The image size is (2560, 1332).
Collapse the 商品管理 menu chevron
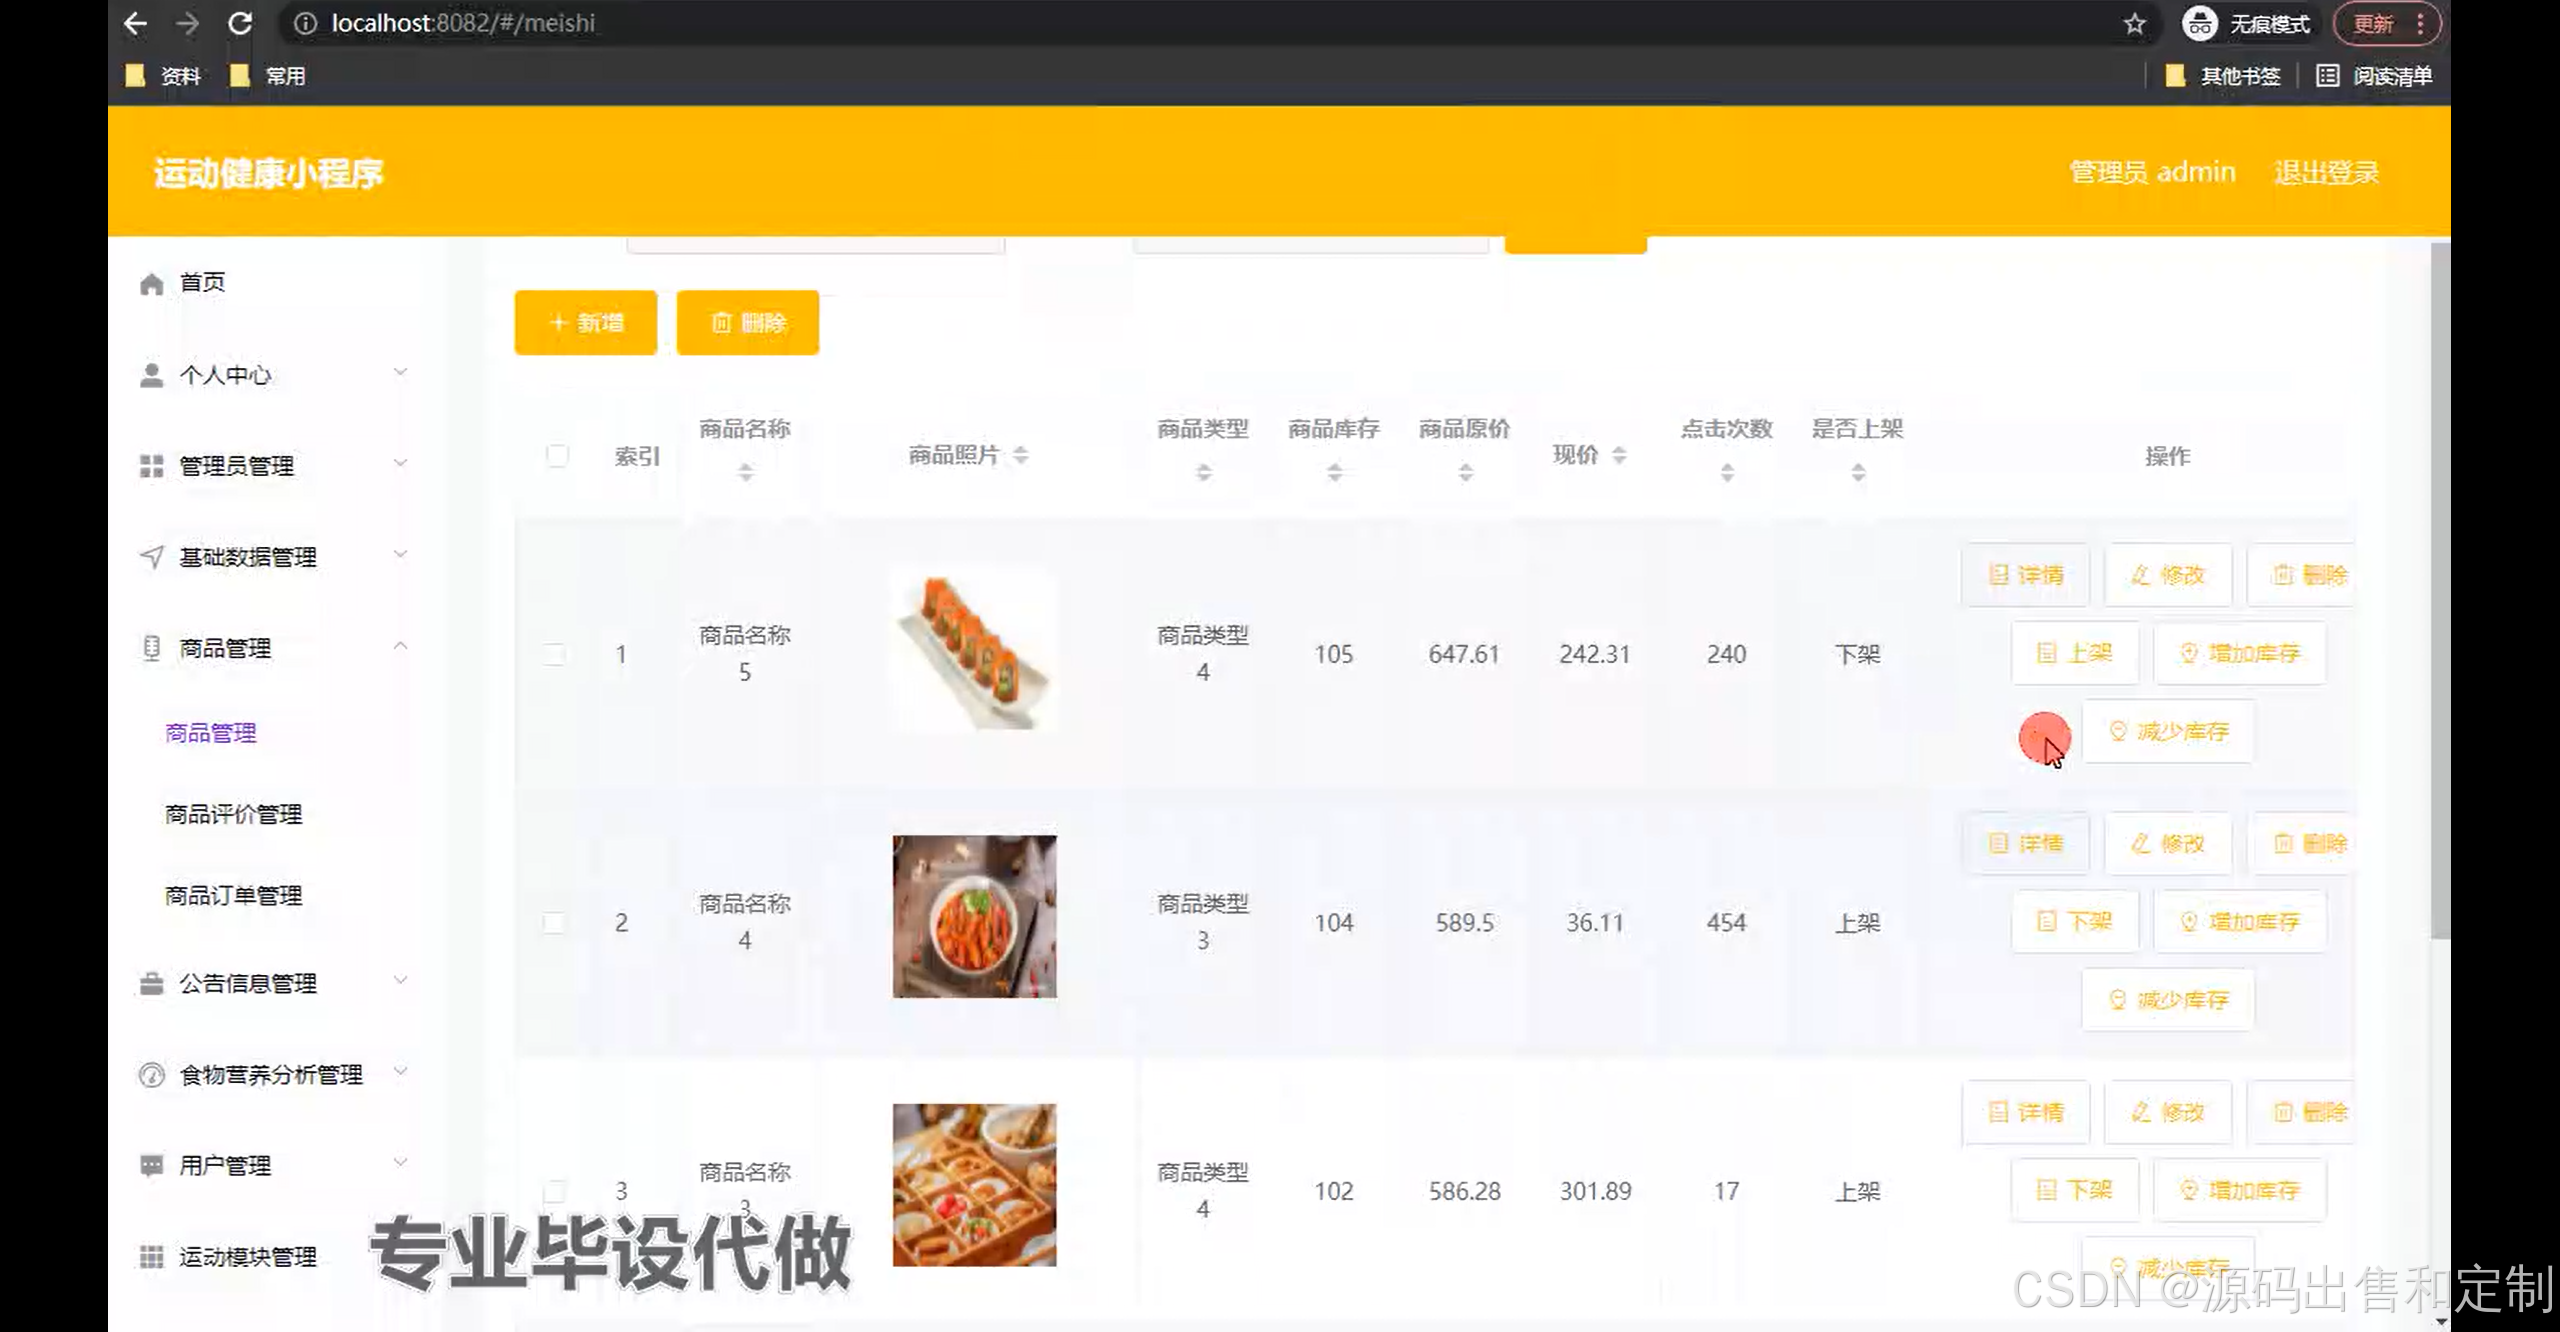400,647
